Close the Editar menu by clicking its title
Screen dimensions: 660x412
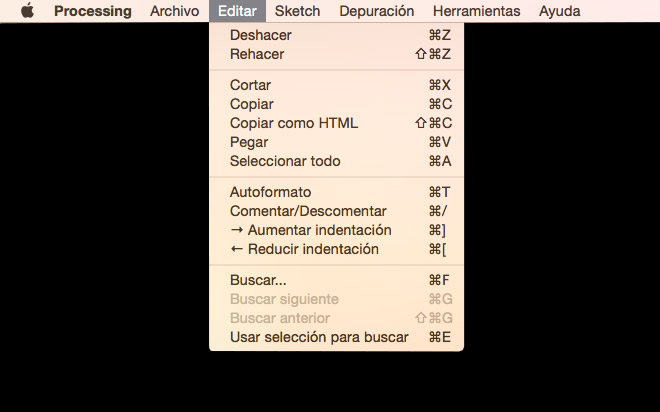[x=237, y=11]
